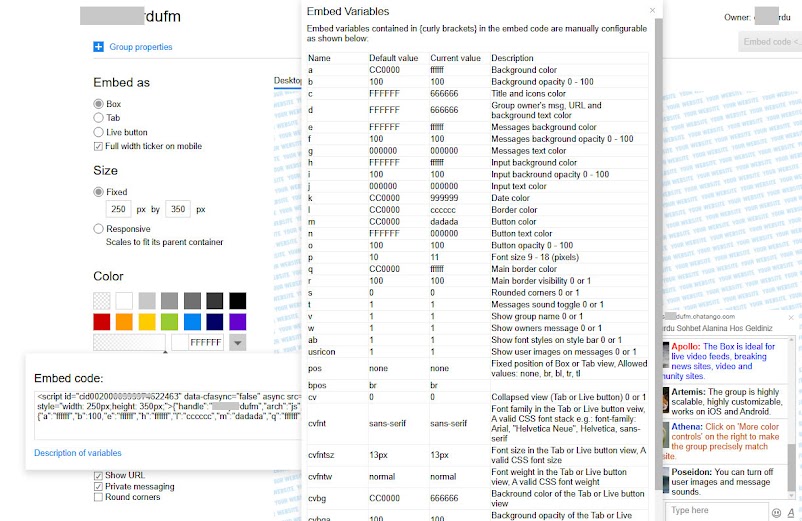Screen dimensions: 802x521
Task: Select current value dadada for Button color
Action: pos(444,222)
